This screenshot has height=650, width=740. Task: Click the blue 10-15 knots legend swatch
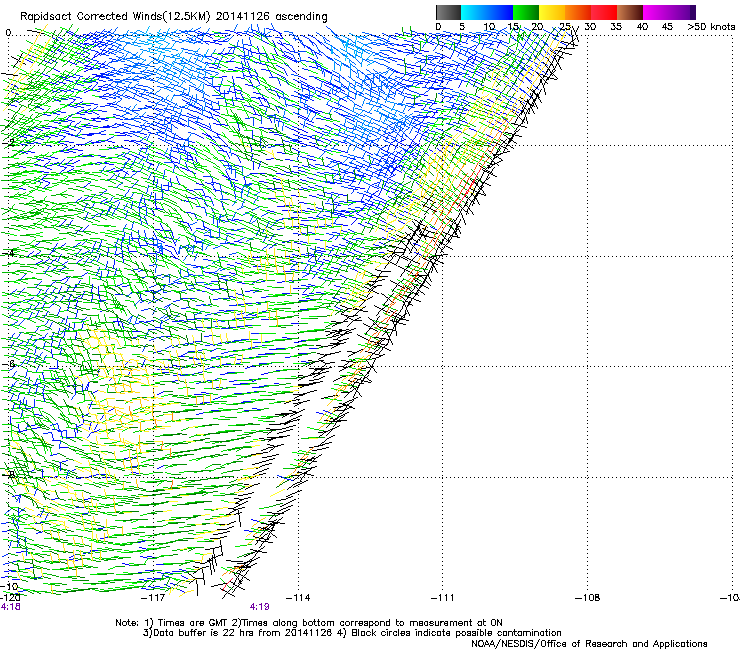500,12
